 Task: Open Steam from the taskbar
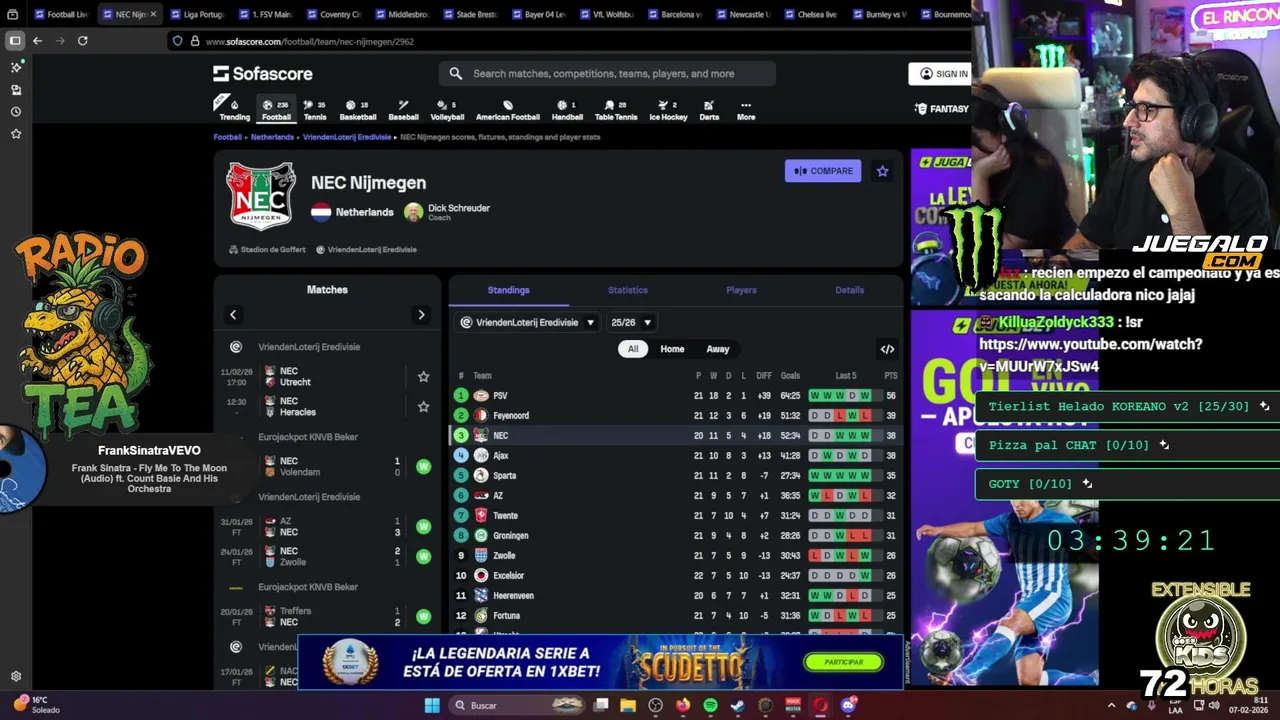(x=738, y=705)
